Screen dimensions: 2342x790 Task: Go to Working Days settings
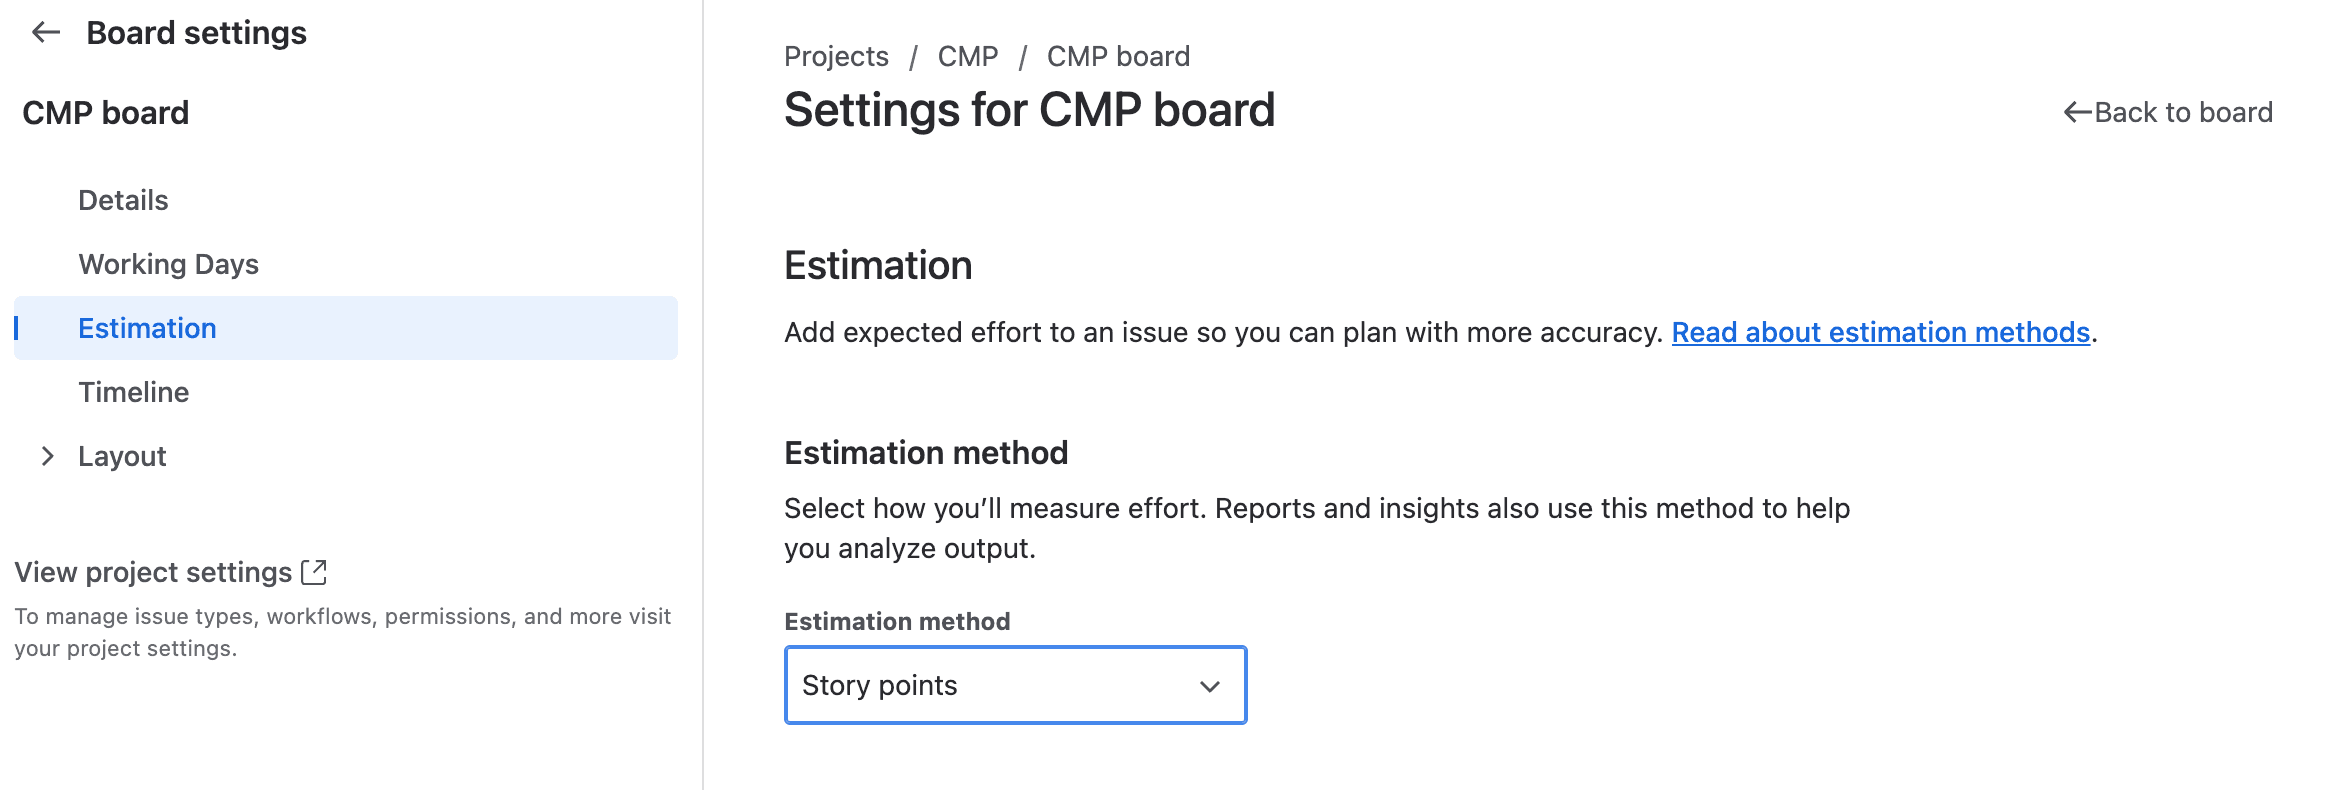(168, 264)
